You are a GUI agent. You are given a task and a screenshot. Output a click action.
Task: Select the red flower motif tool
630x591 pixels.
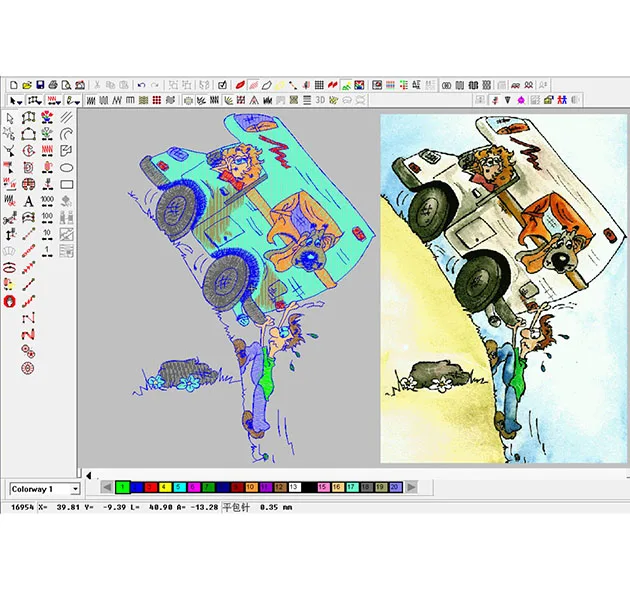pyautogui.click(x=47, y=117)
